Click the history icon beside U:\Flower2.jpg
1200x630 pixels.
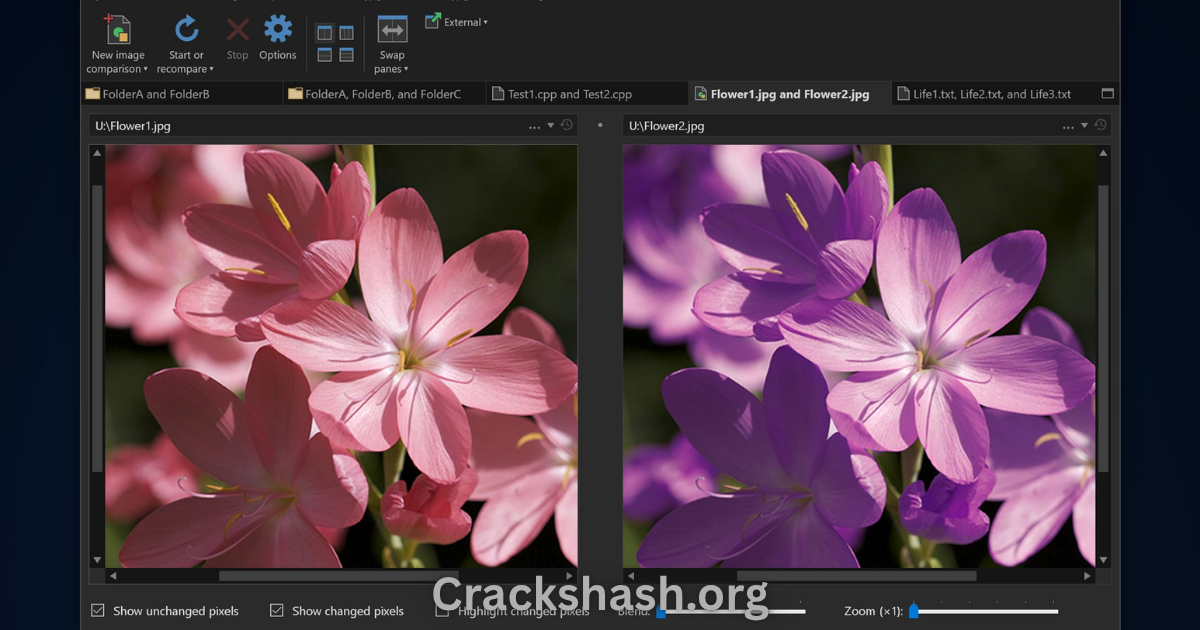1100,125
